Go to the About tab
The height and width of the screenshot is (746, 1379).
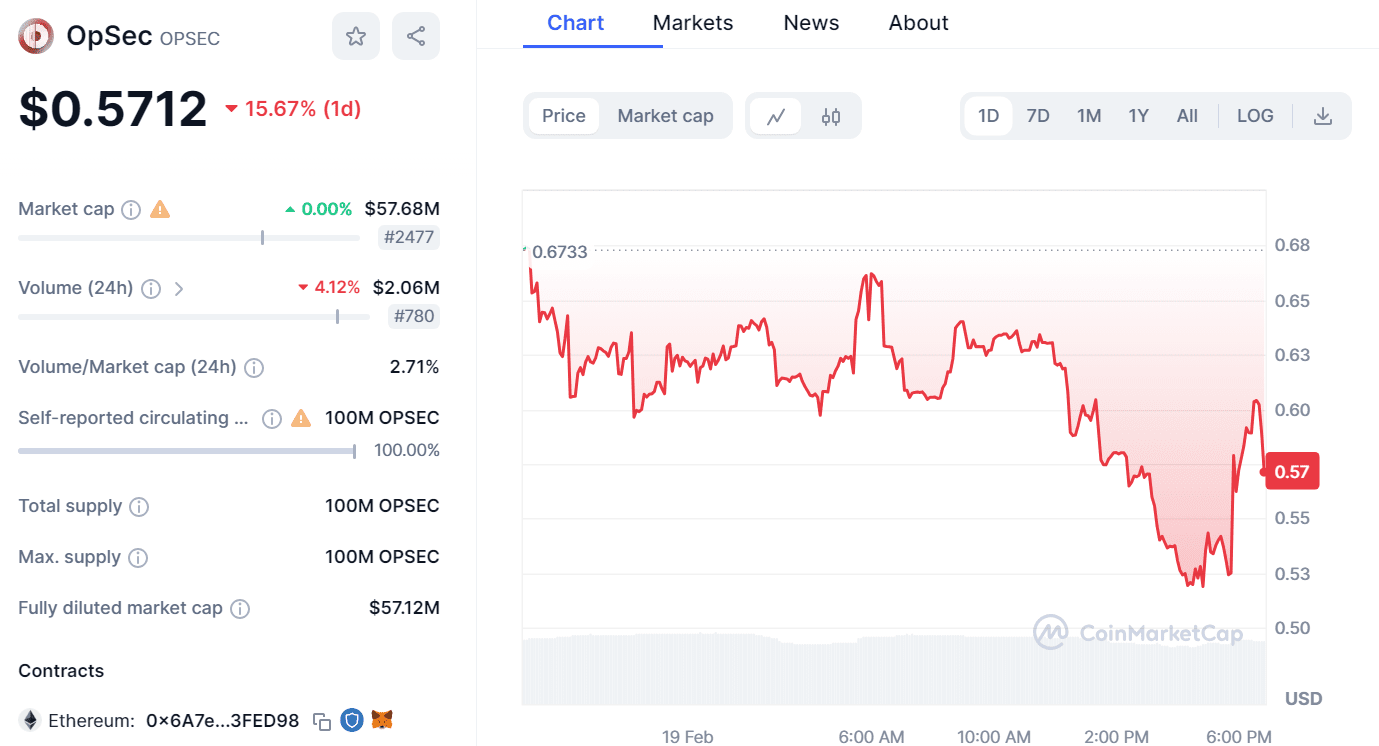tap(919, 23)
